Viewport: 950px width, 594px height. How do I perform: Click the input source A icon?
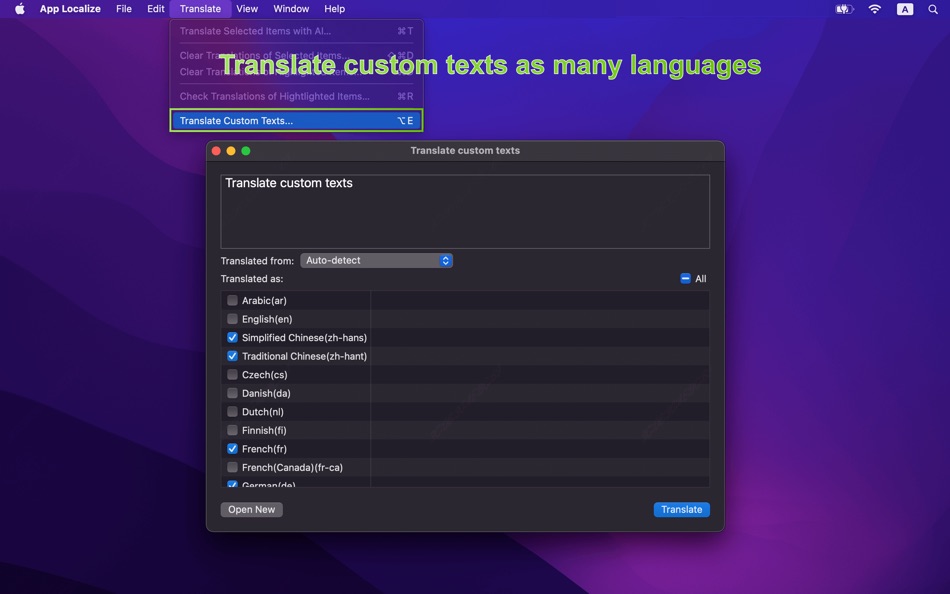coord(905,9)
